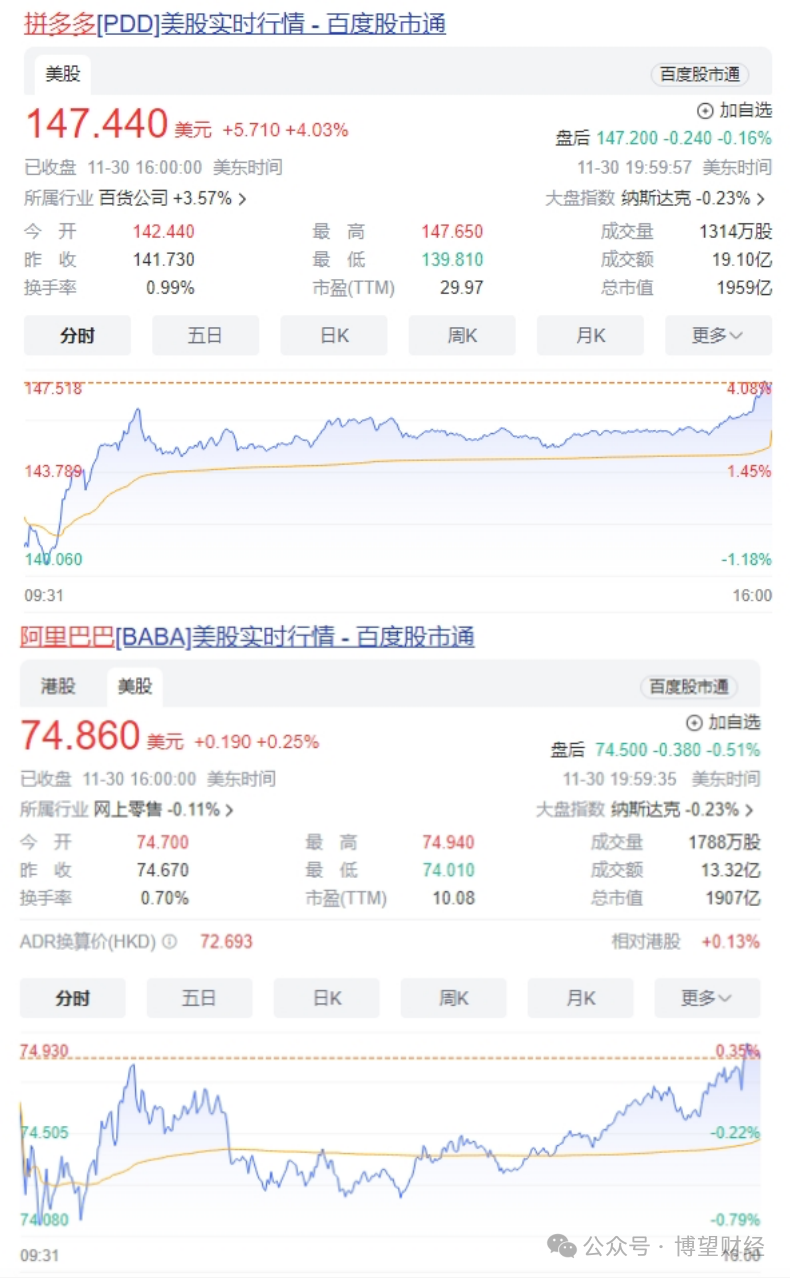Click ADR converted price 72.693
790x1278 pixels.
click(226, 941)
